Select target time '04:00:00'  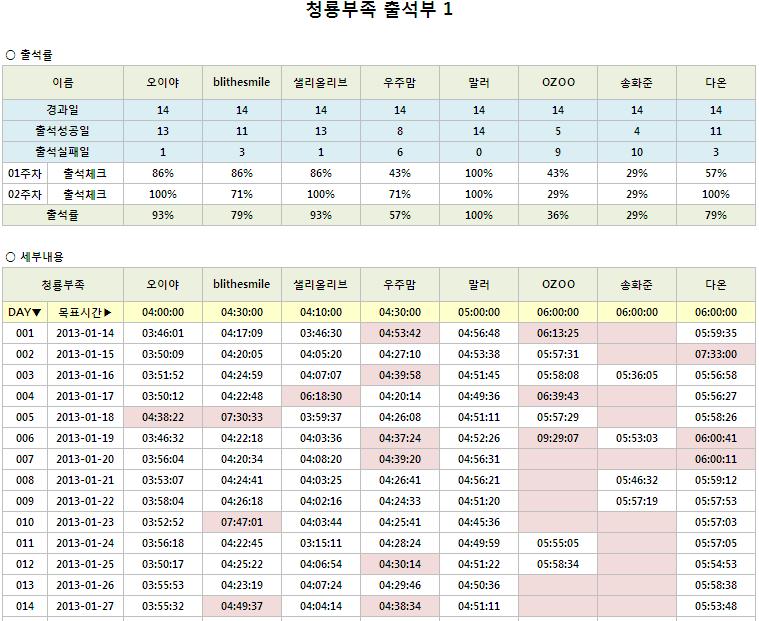(x=163, y=312)
